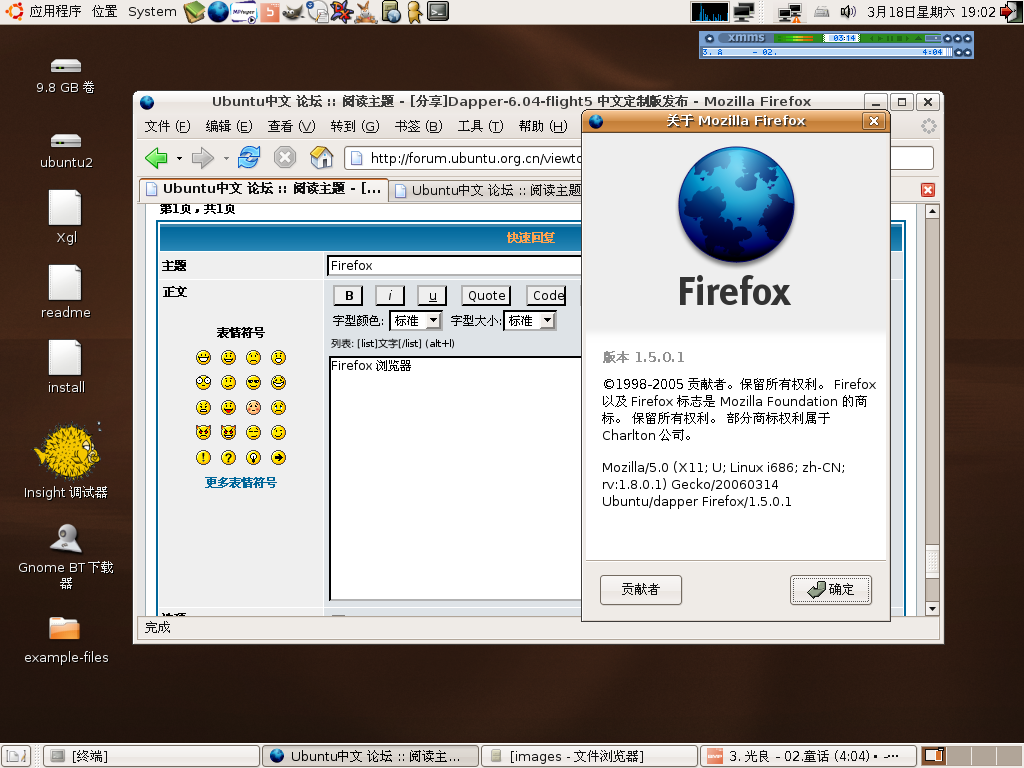The image size is (1024, 768).
Task: Open the System menu in top panel
Action: pos(152,12)
